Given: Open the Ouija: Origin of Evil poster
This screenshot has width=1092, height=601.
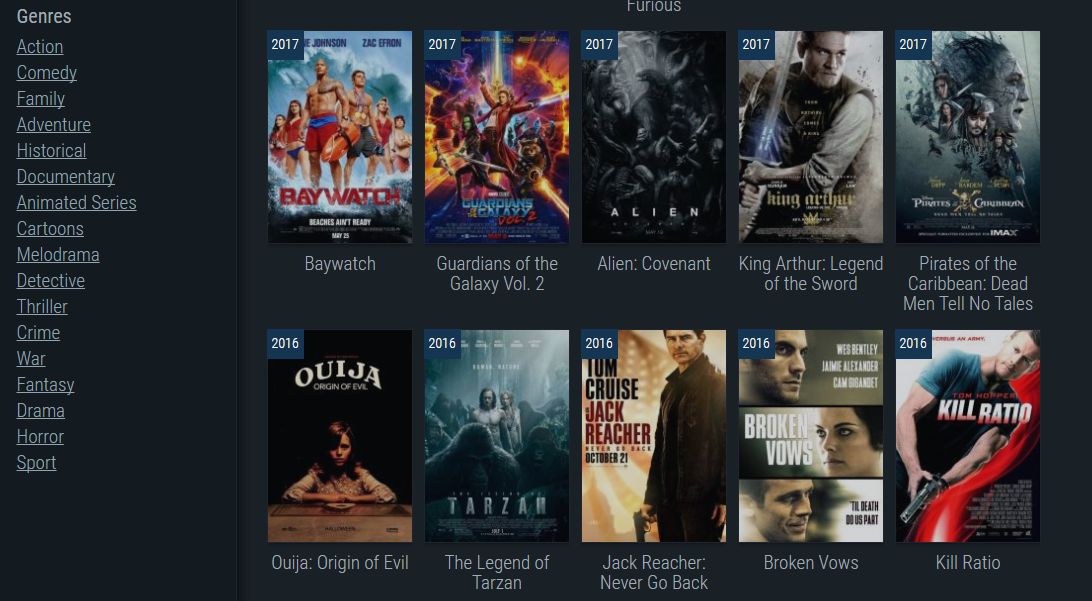Looking at the screenshot, I should [340, 436].
